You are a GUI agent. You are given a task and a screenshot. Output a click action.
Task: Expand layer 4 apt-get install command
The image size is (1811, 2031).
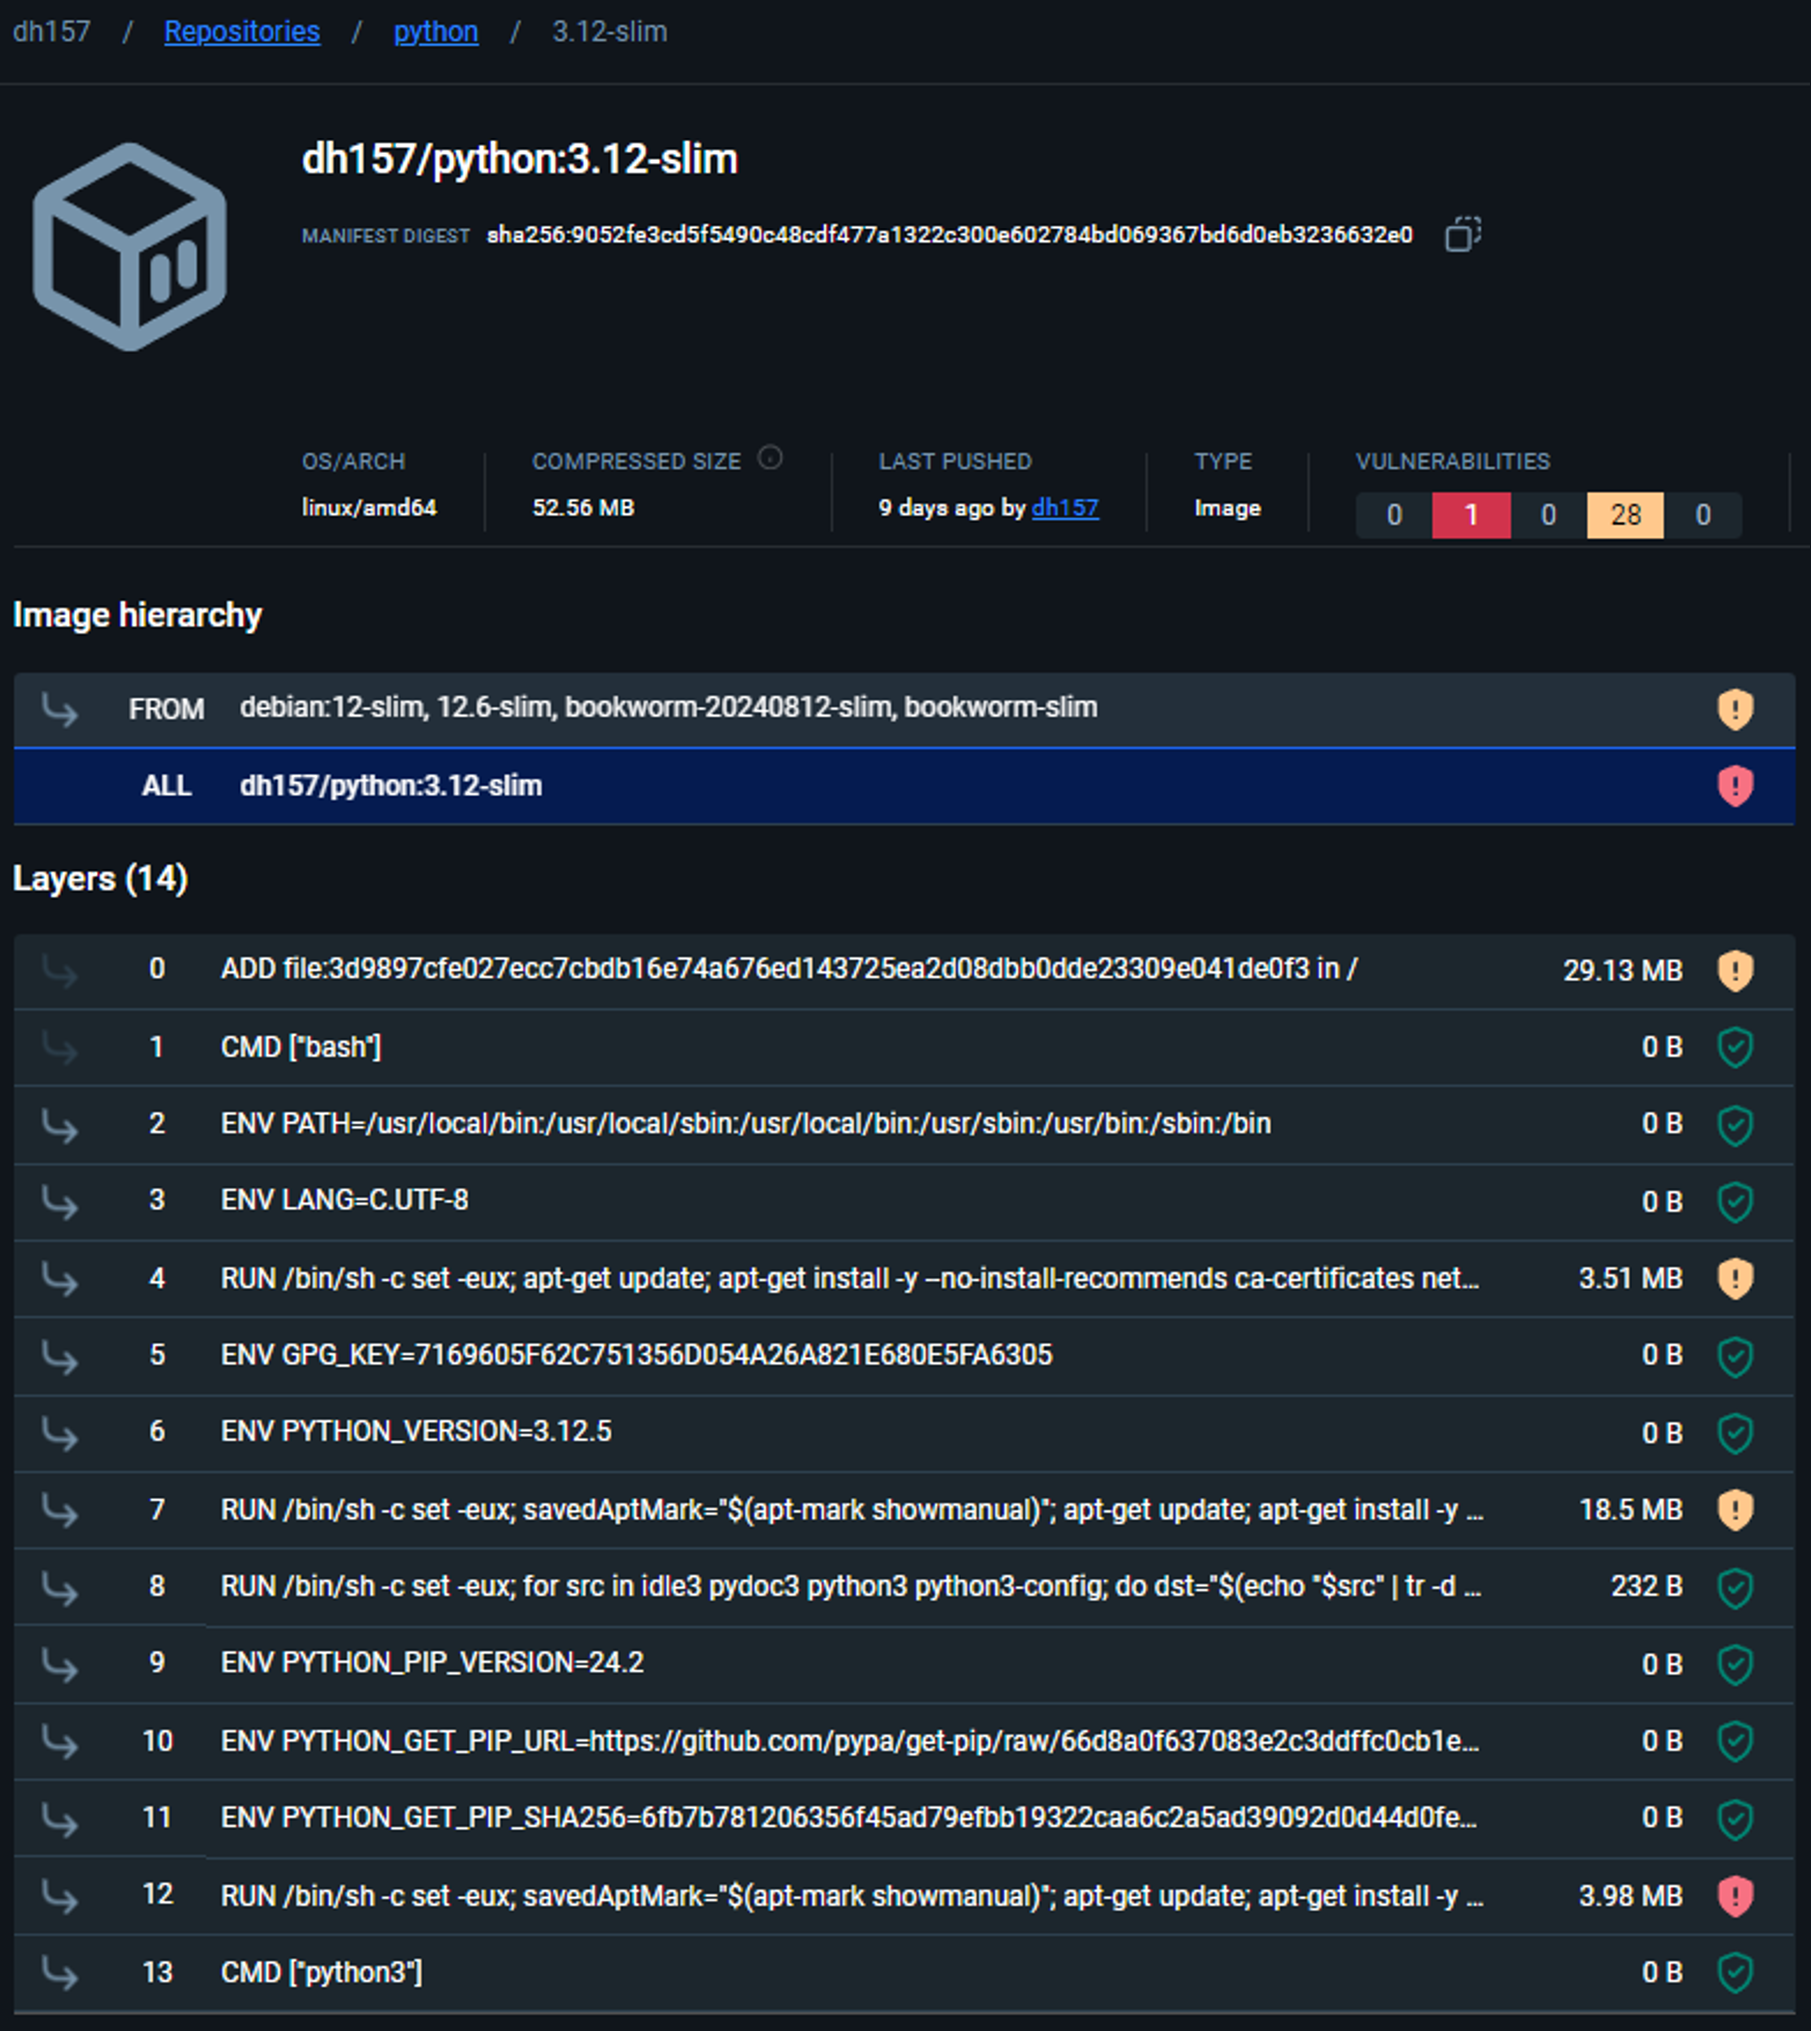[x=60, y=1279]
